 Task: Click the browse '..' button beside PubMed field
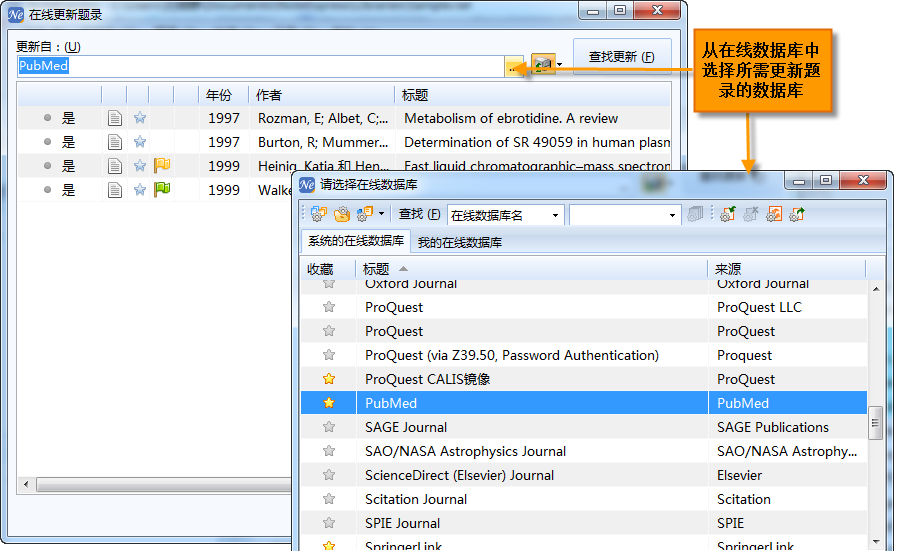tap(514, 66)
